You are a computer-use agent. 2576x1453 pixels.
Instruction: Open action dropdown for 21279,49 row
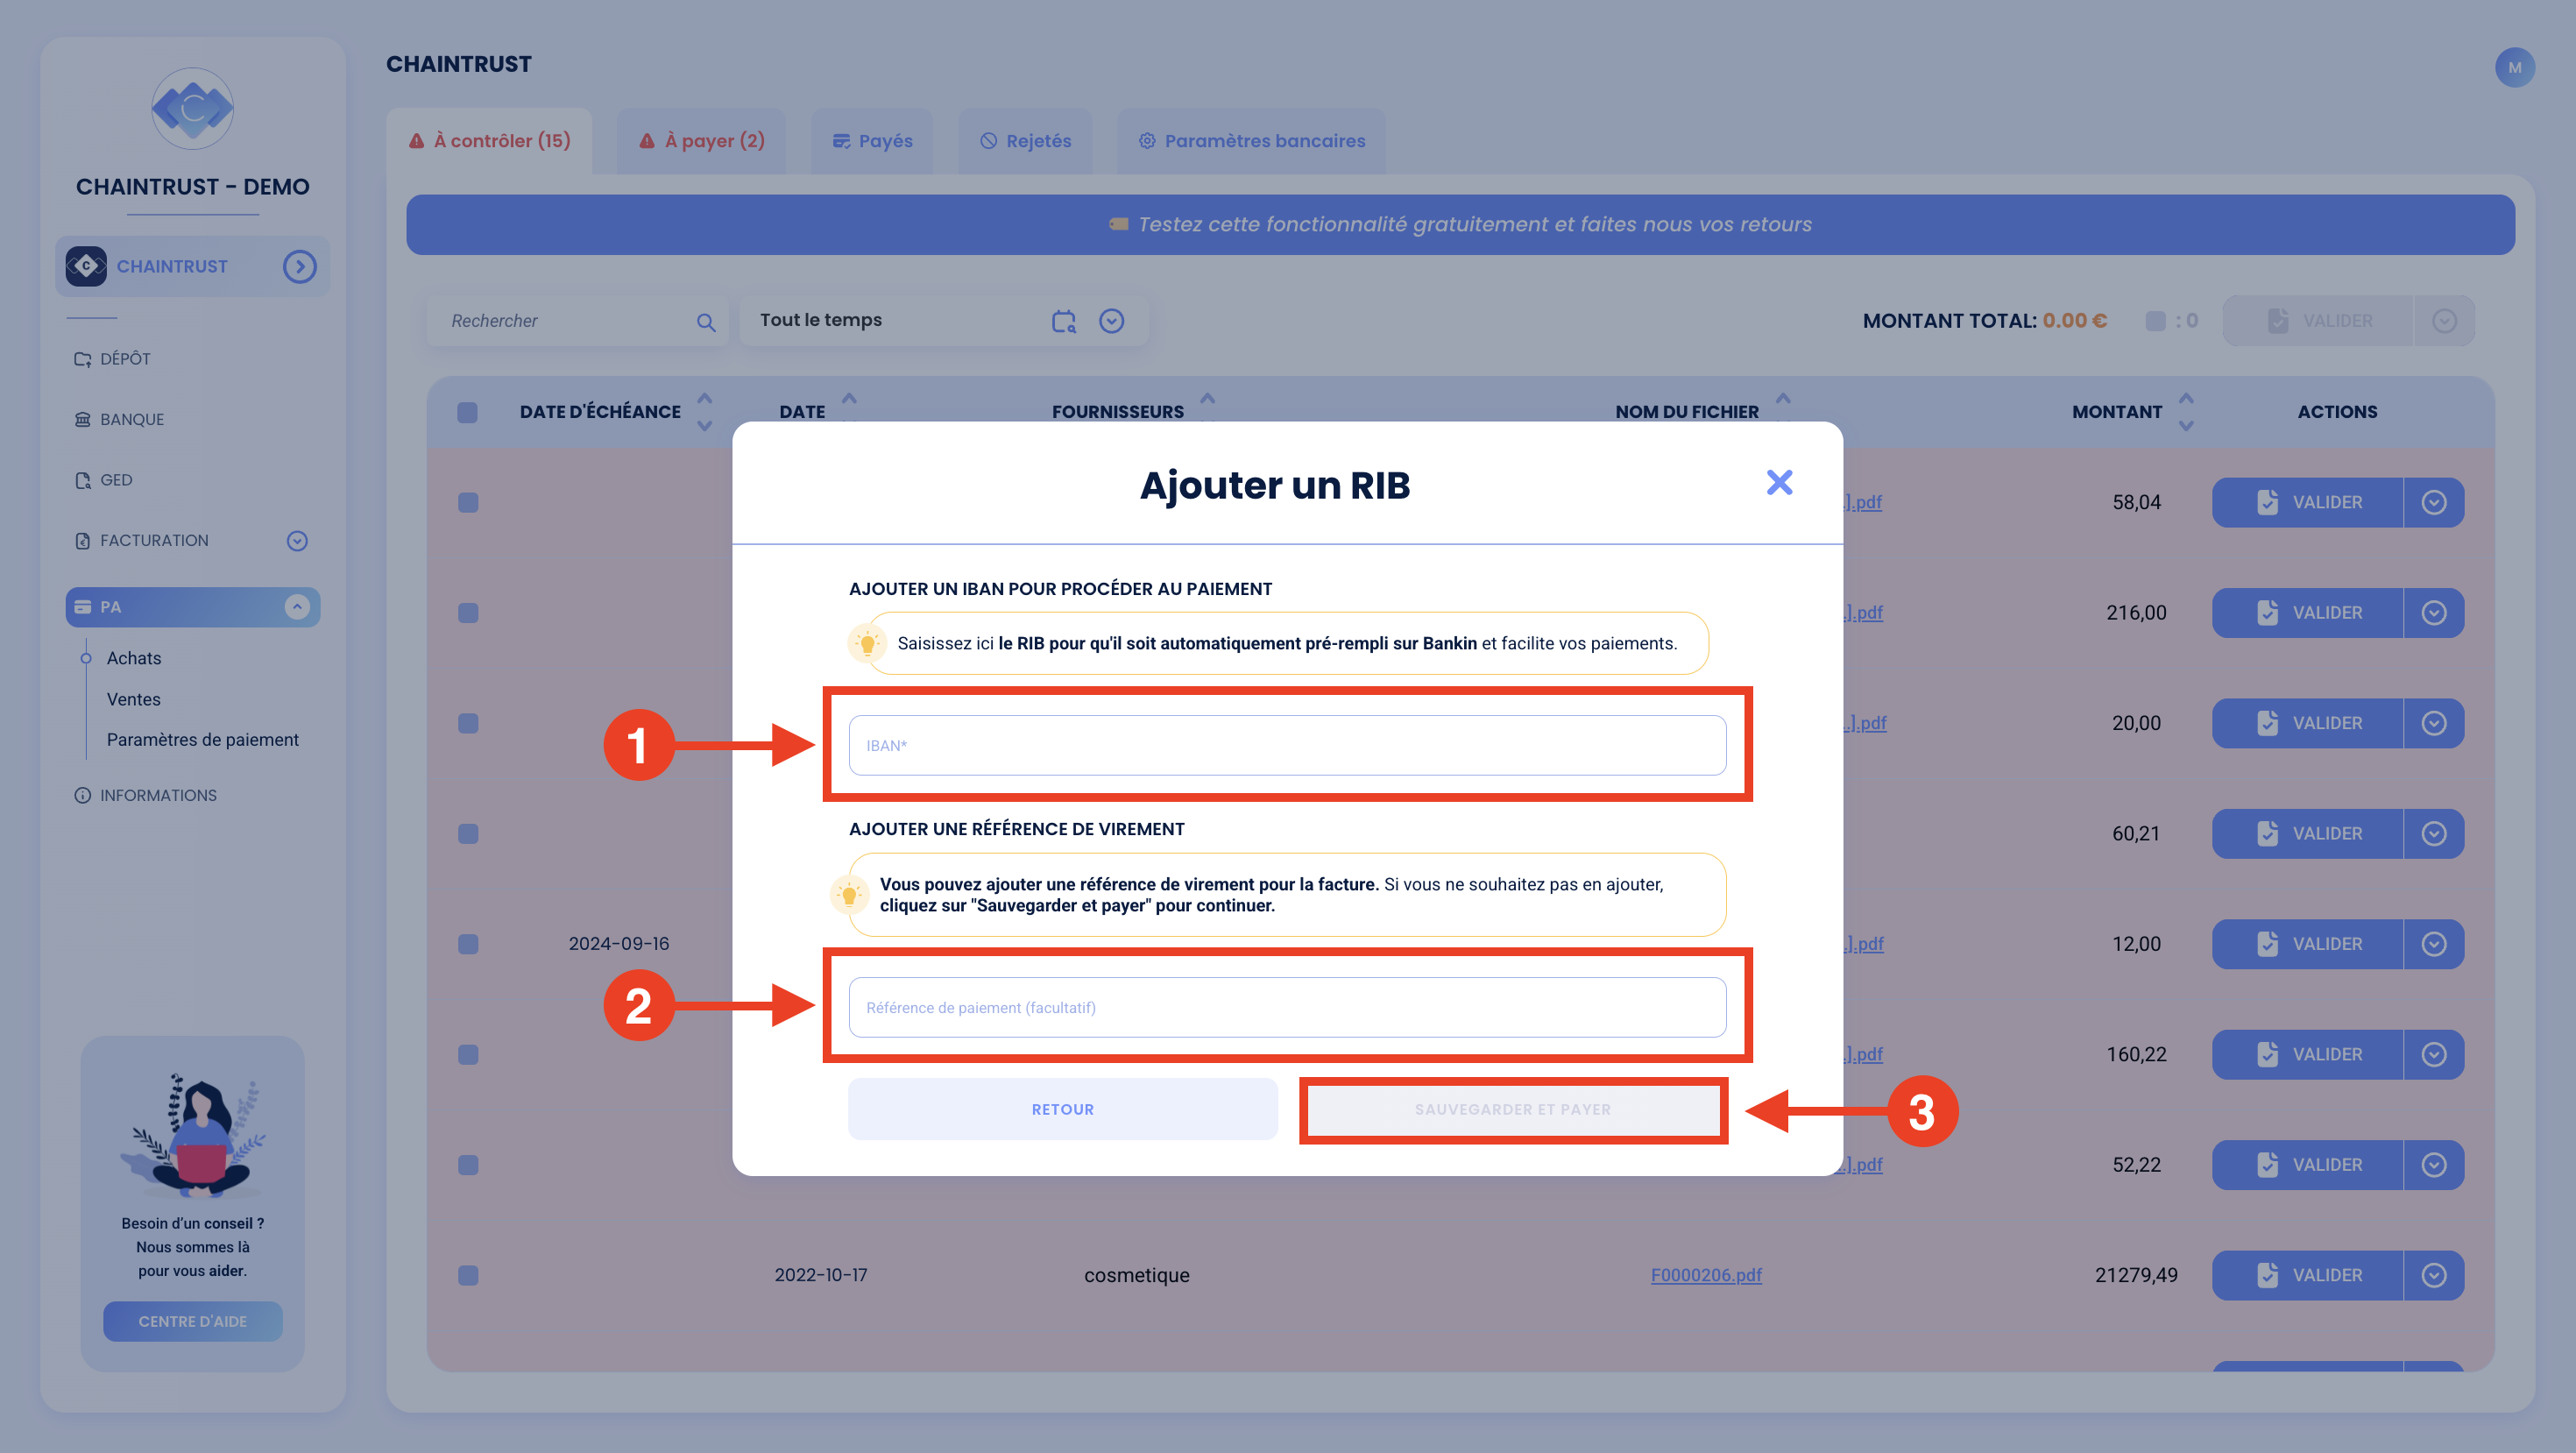pos(2434,1276)
